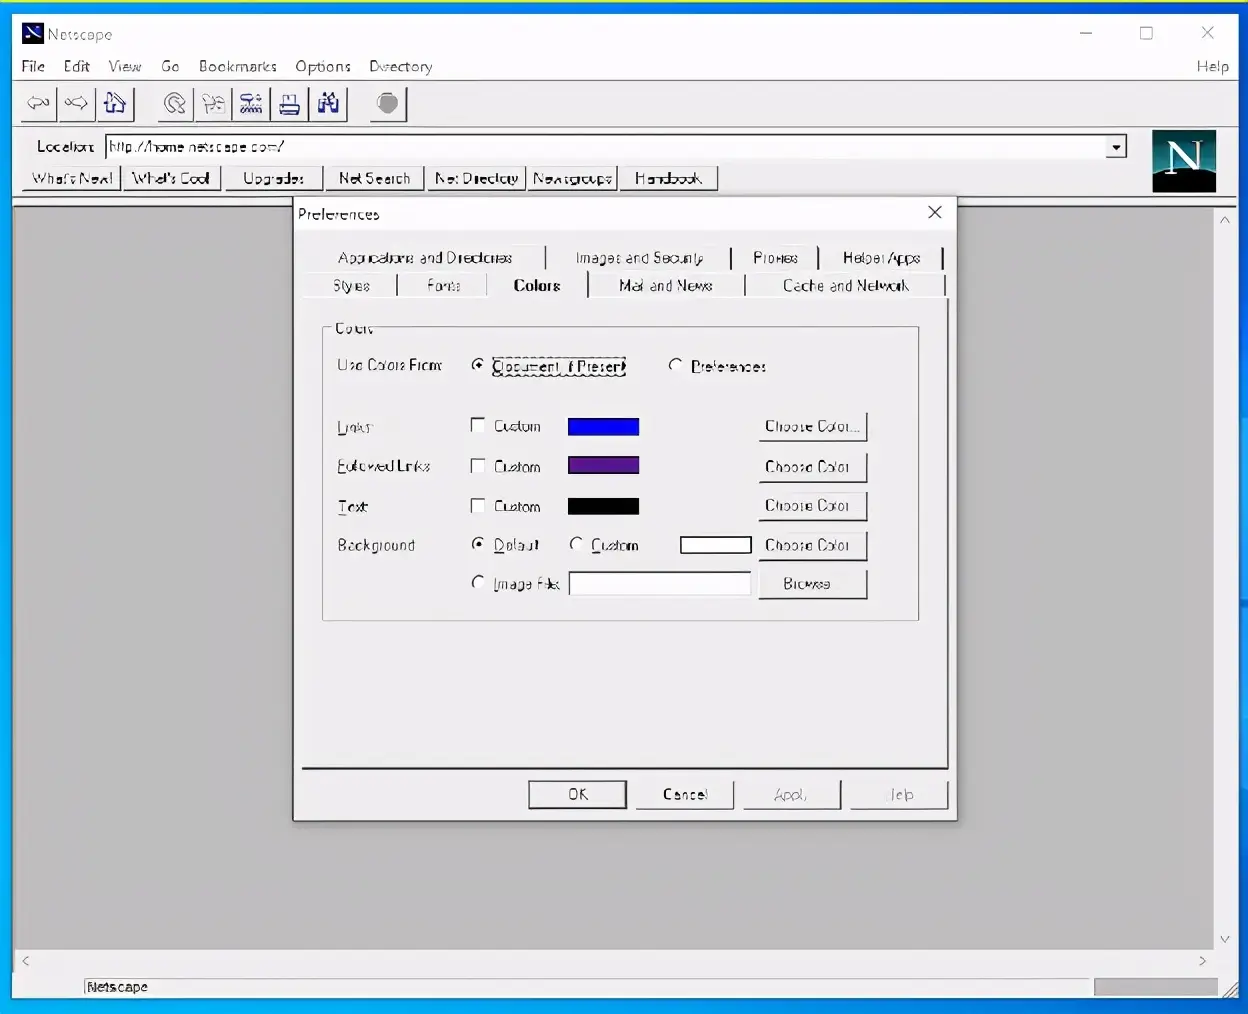Click the Open Location toolbar icon
Screen dimensions: 1248x1014
pyautogui.click(x=251, y=103)
